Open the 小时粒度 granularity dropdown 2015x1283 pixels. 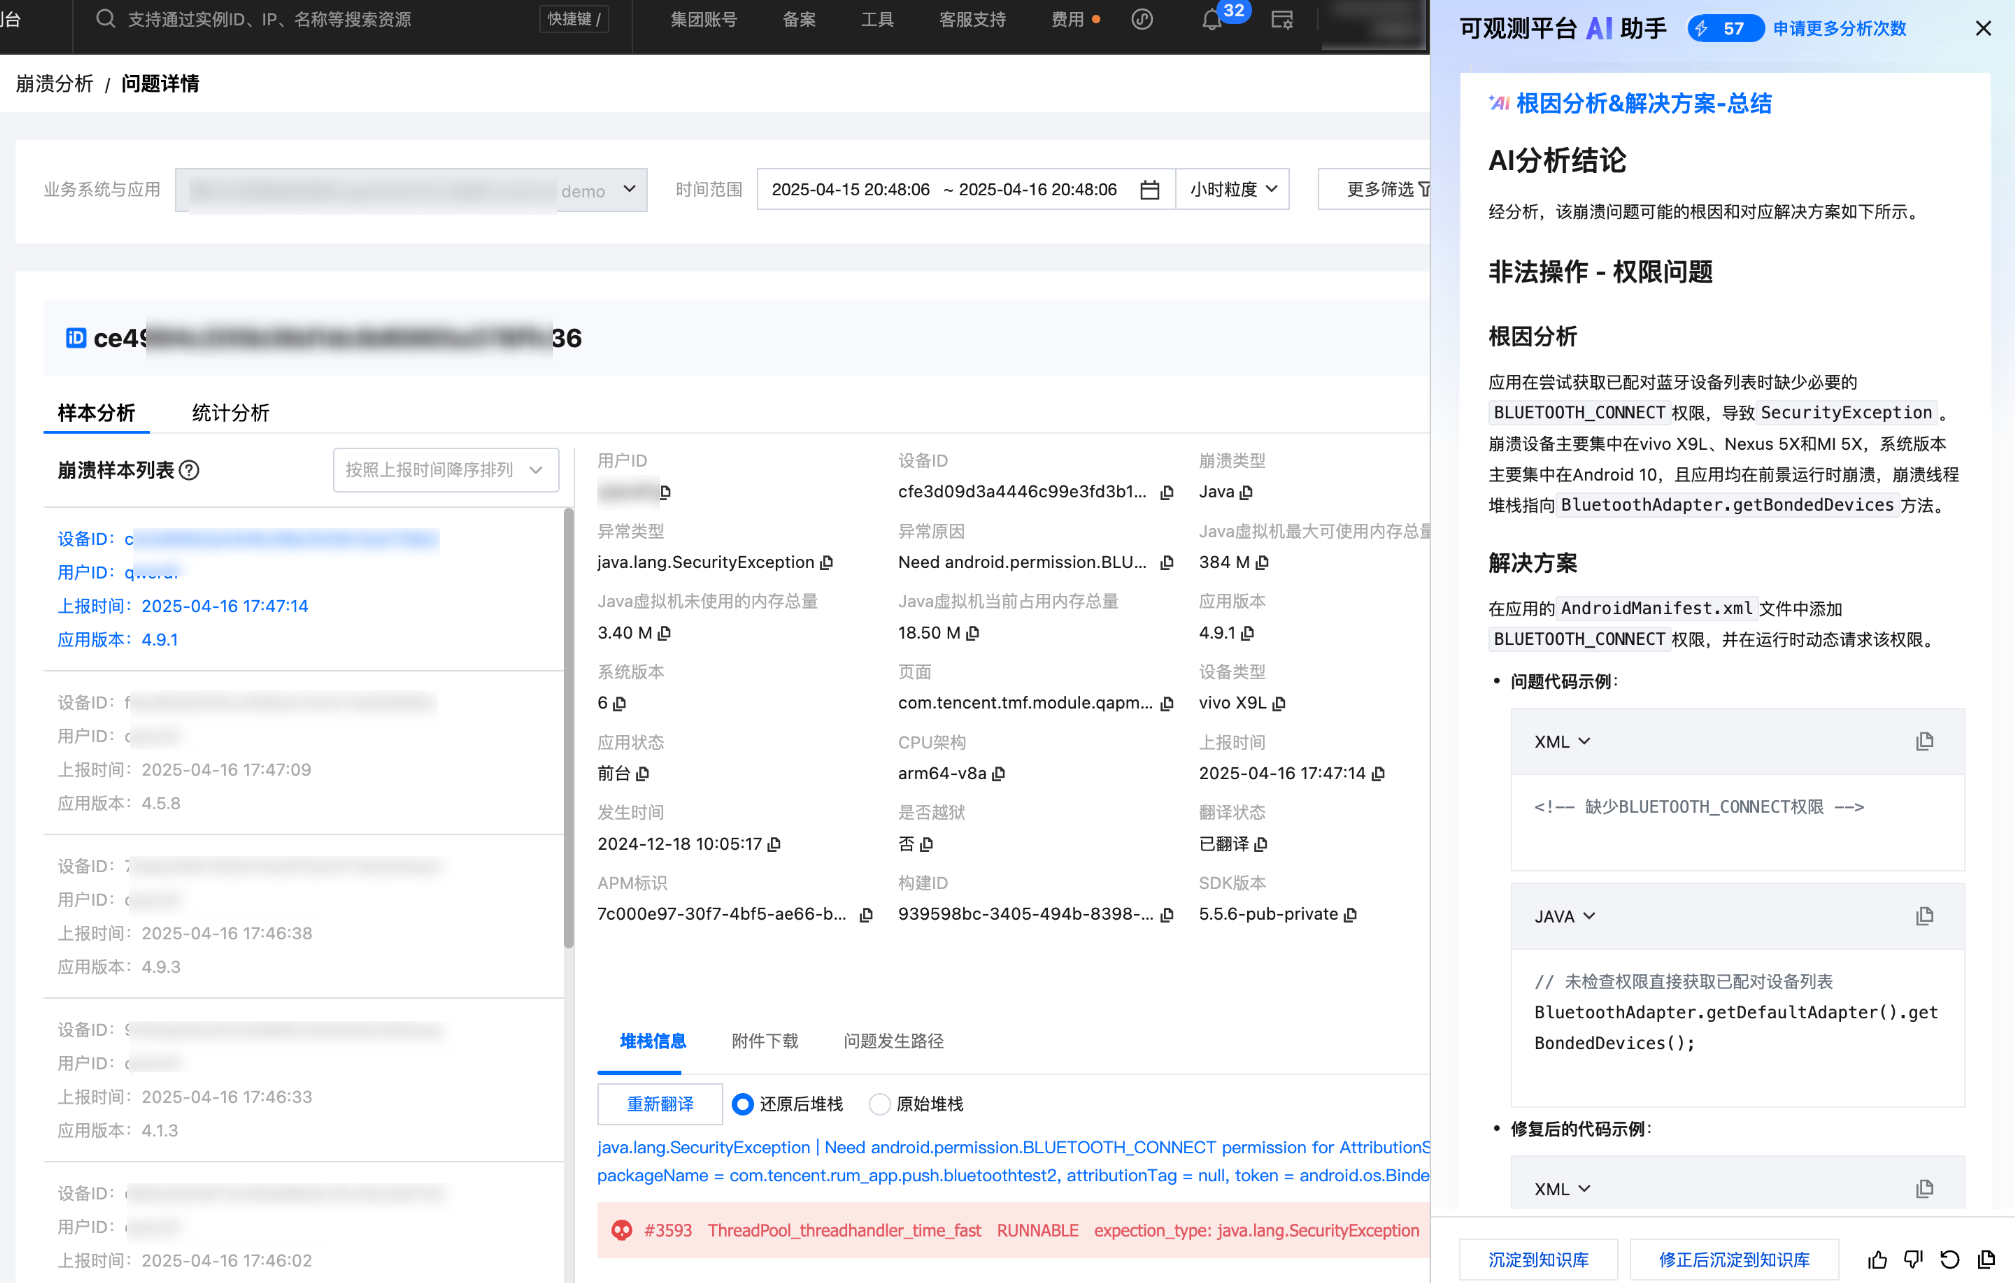(x=1233, y=190)
